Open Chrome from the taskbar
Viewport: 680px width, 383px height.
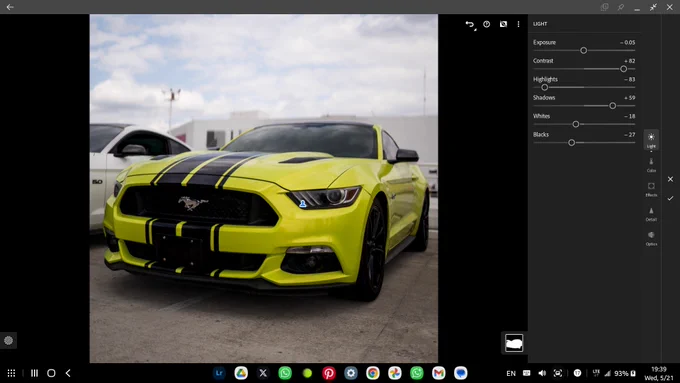point(373,373)
